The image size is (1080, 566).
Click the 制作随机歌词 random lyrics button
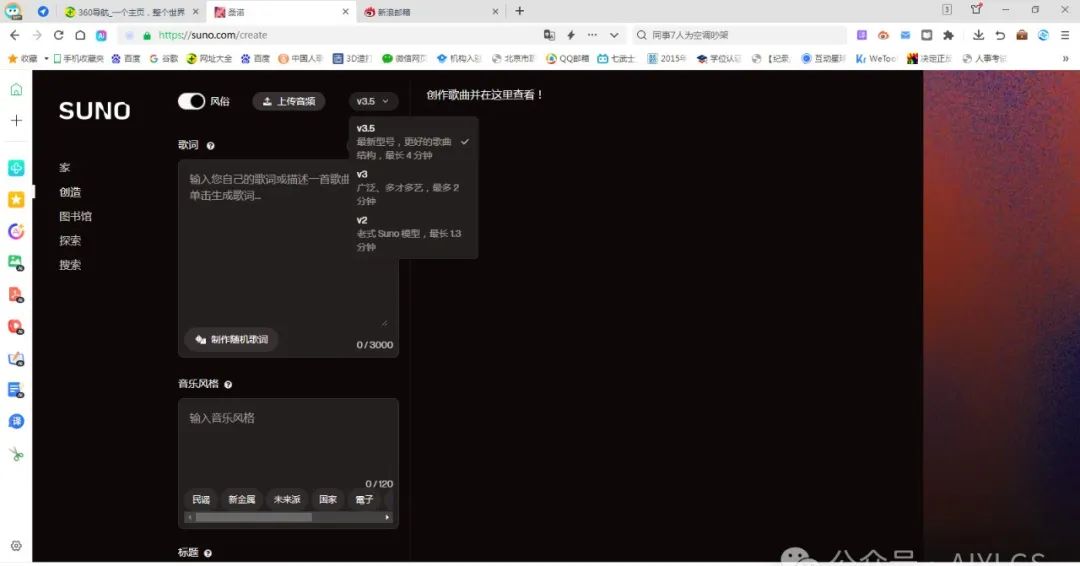point(231,339)
